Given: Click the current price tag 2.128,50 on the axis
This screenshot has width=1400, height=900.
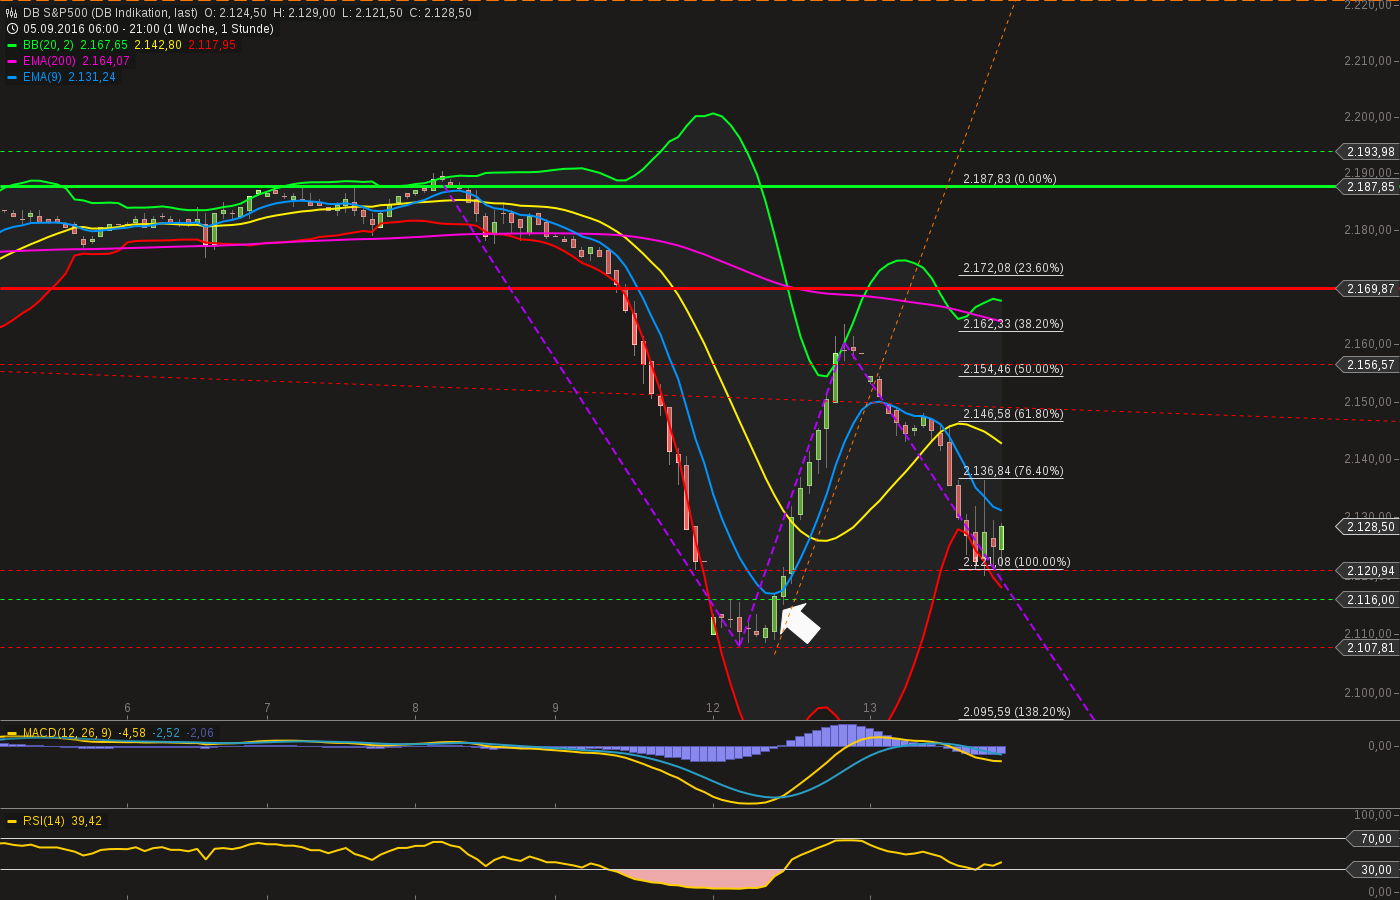Looking at the screenshot, I should point(1368,527).
